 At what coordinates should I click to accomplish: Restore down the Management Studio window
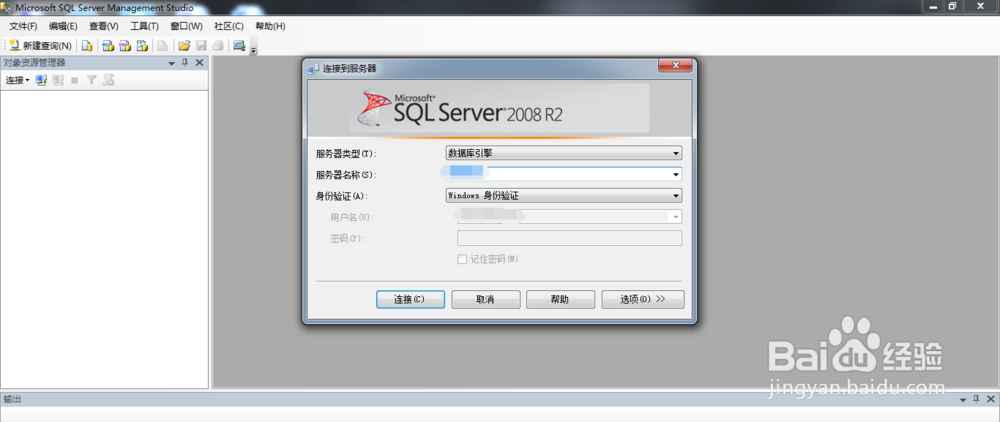953,6
